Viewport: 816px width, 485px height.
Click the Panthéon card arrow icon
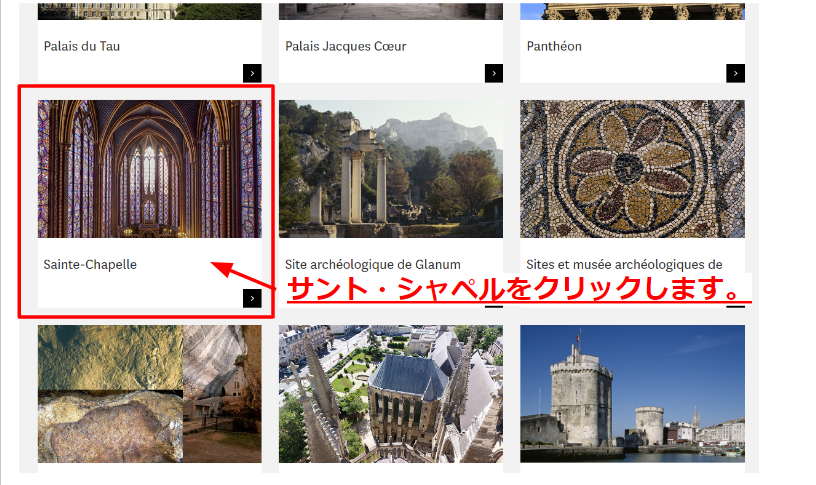(x=735, y=73)
